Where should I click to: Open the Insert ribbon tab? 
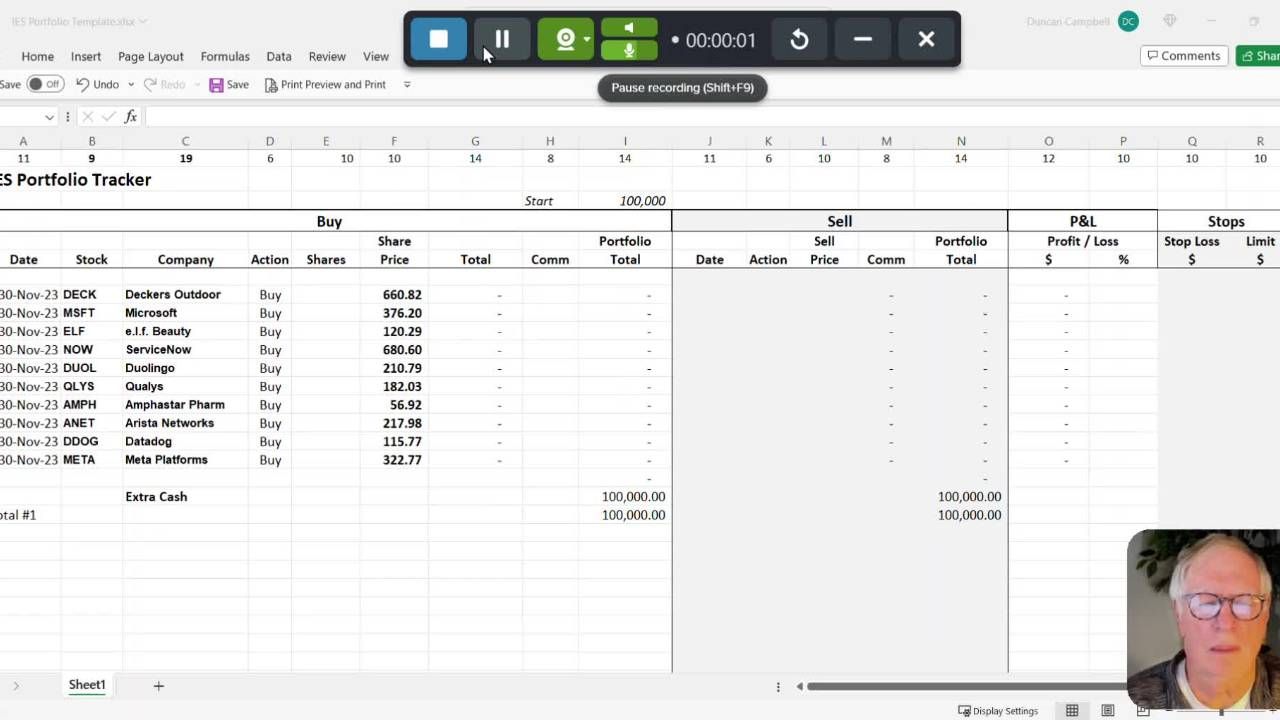tap(86, 56)
